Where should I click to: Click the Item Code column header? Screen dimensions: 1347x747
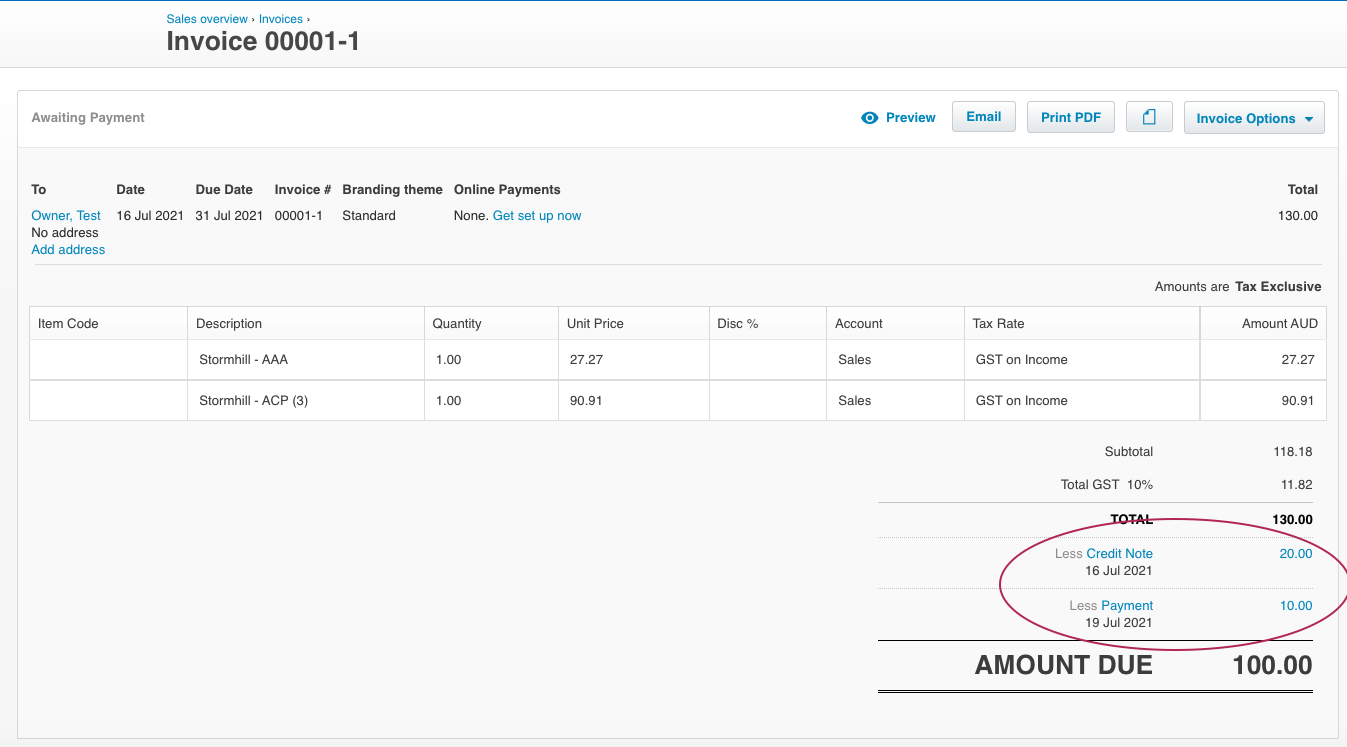click(x=68, y=323)
